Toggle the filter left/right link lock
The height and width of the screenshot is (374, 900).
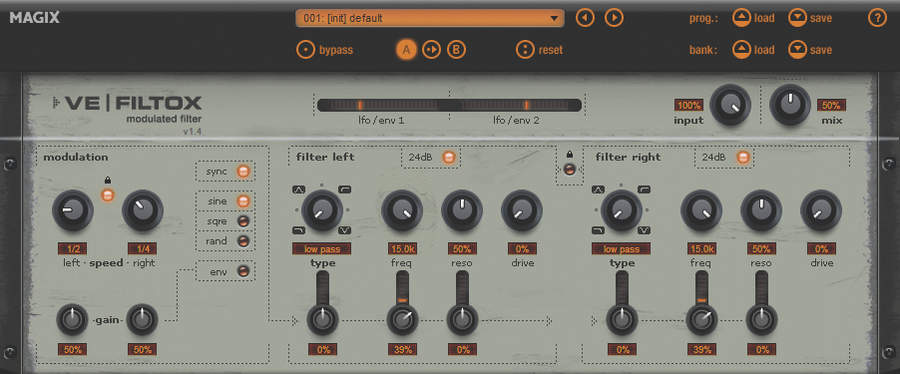(x=569, y=169)
